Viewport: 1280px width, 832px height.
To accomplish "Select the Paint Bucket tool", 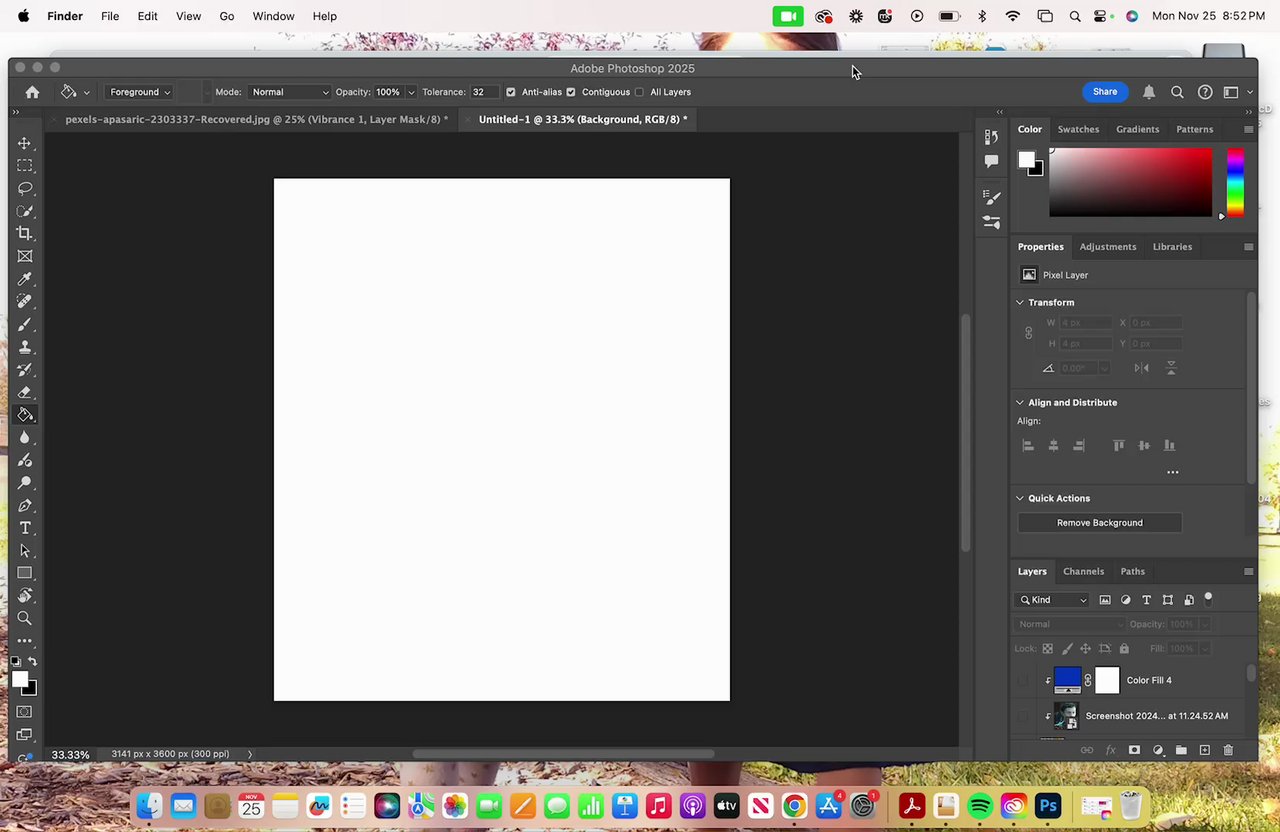I will click(25, 415).
